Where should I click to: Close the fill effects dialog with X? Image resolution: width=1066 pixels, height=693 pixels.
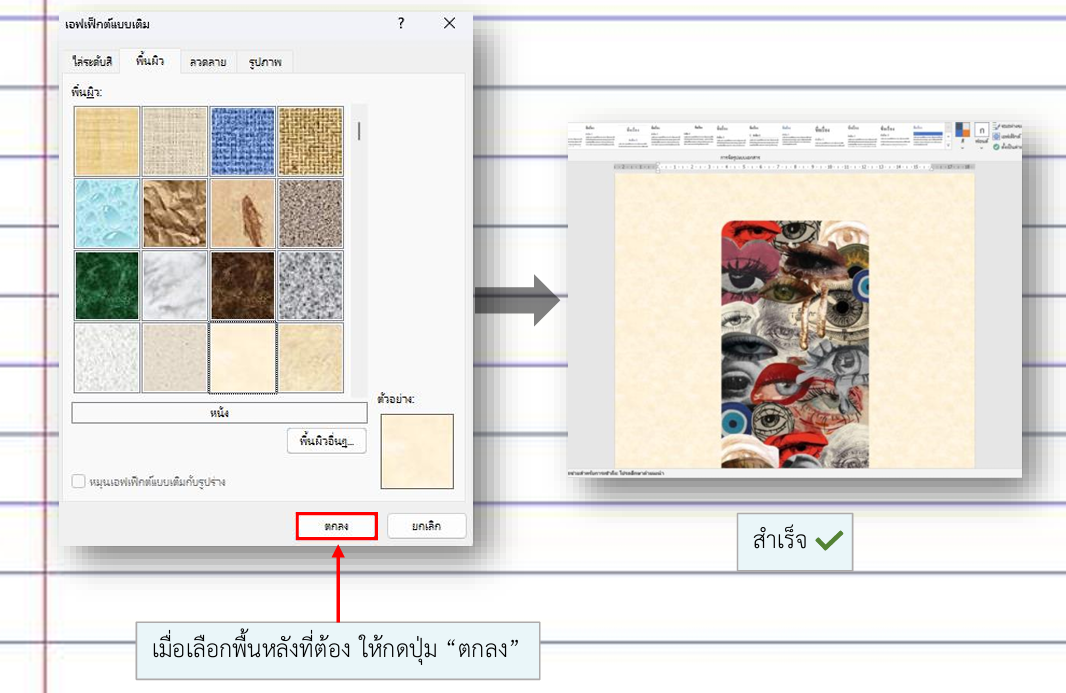449,23
